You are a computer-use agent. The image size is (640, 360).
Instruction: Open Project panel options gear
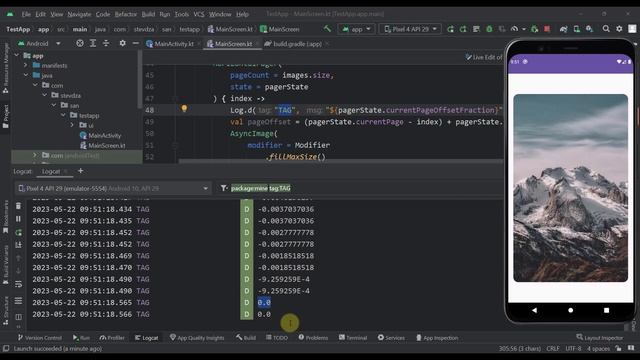click(122, 43)
